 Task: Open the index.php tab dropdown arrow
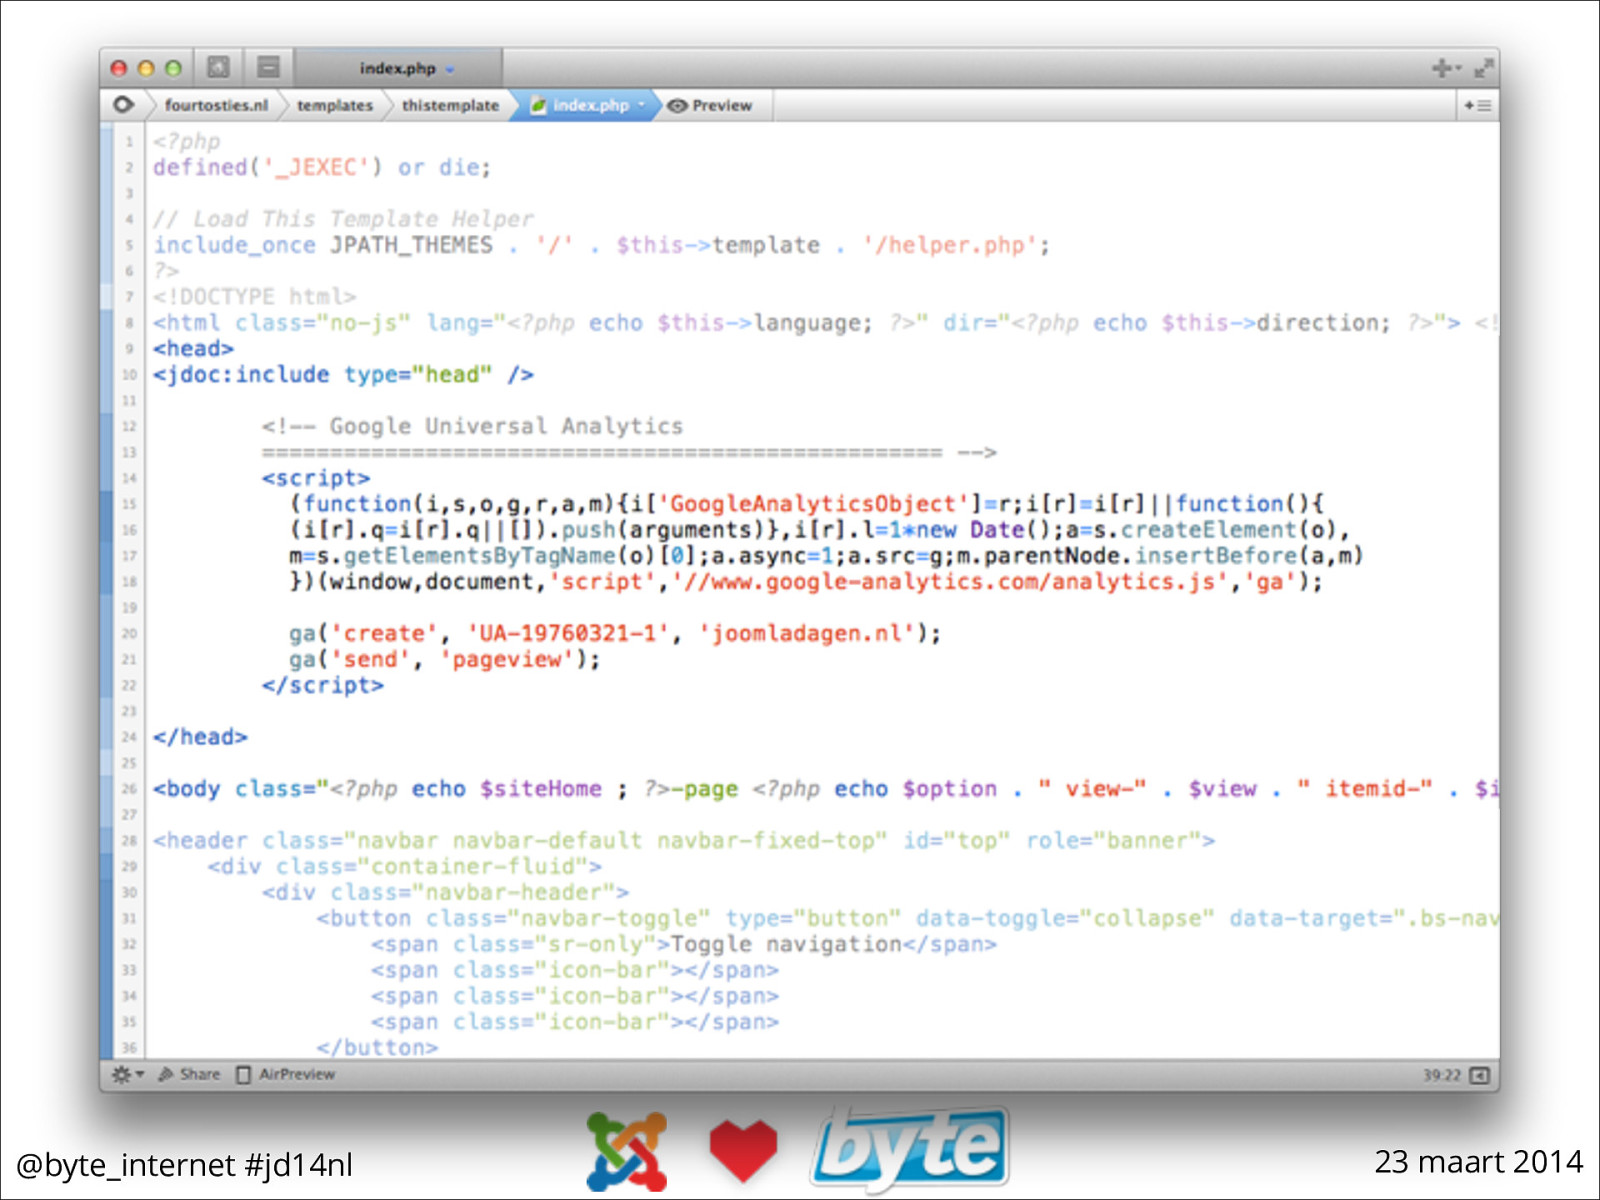(x=450, y=69)
